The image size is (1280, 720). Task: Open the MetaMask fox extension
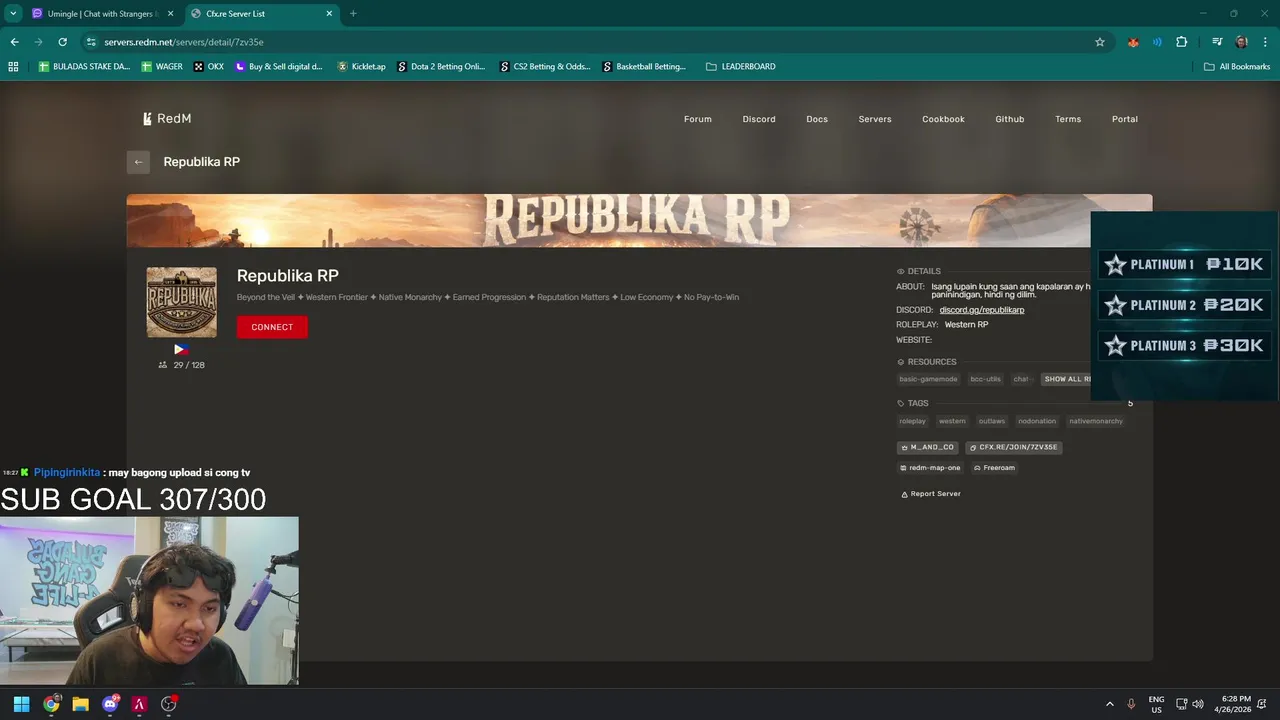1133,42
